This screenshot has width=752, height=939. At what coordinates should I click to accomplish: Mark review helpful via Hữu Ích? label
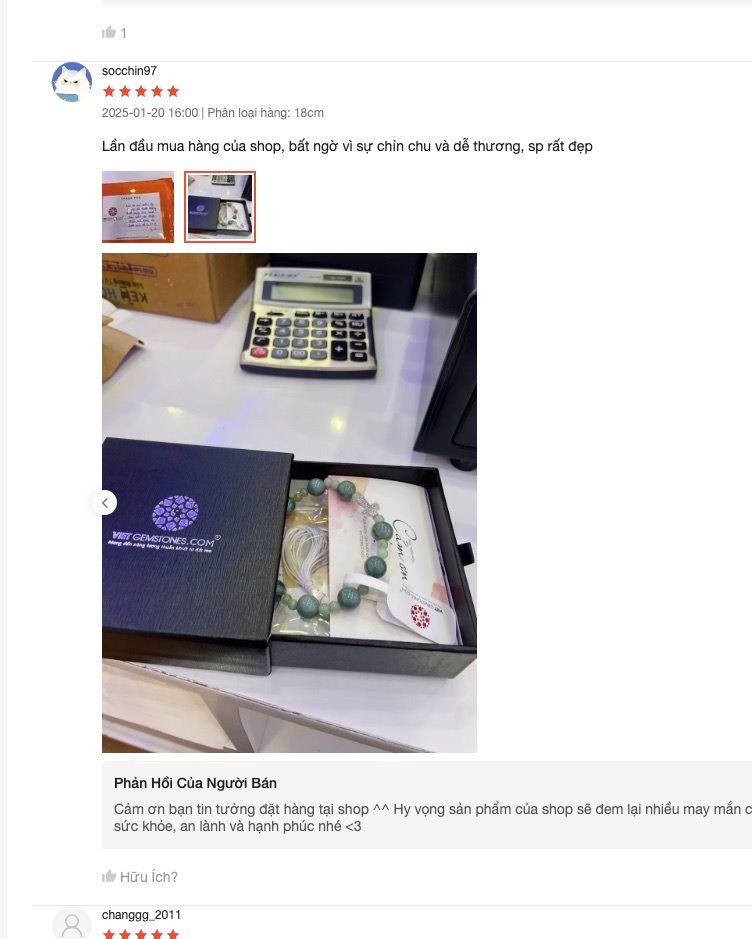pyautogui.click(x=148, y=877)
